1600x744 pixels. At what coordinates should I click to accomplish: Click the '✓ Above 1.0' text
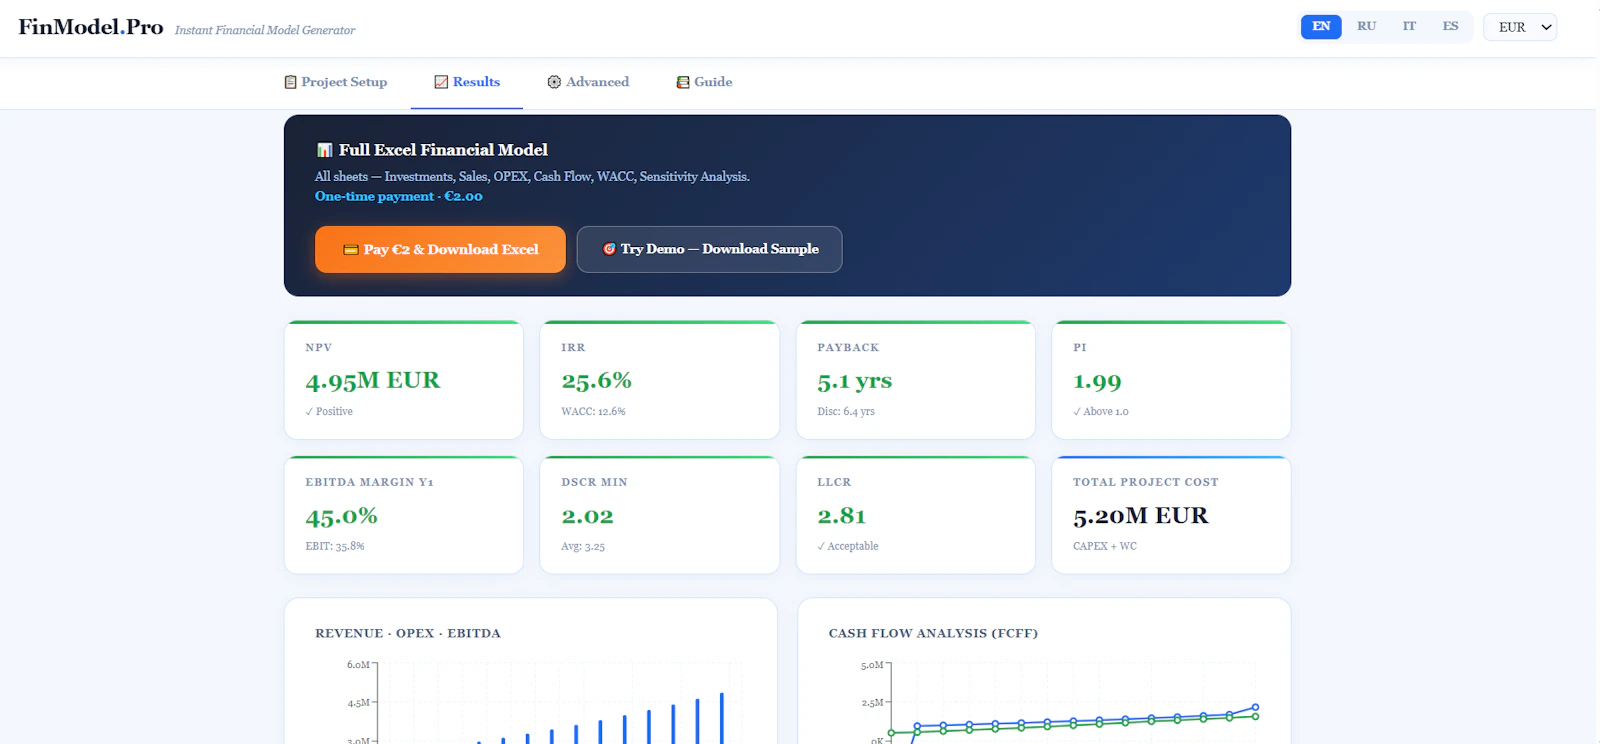pos(1101,412)
